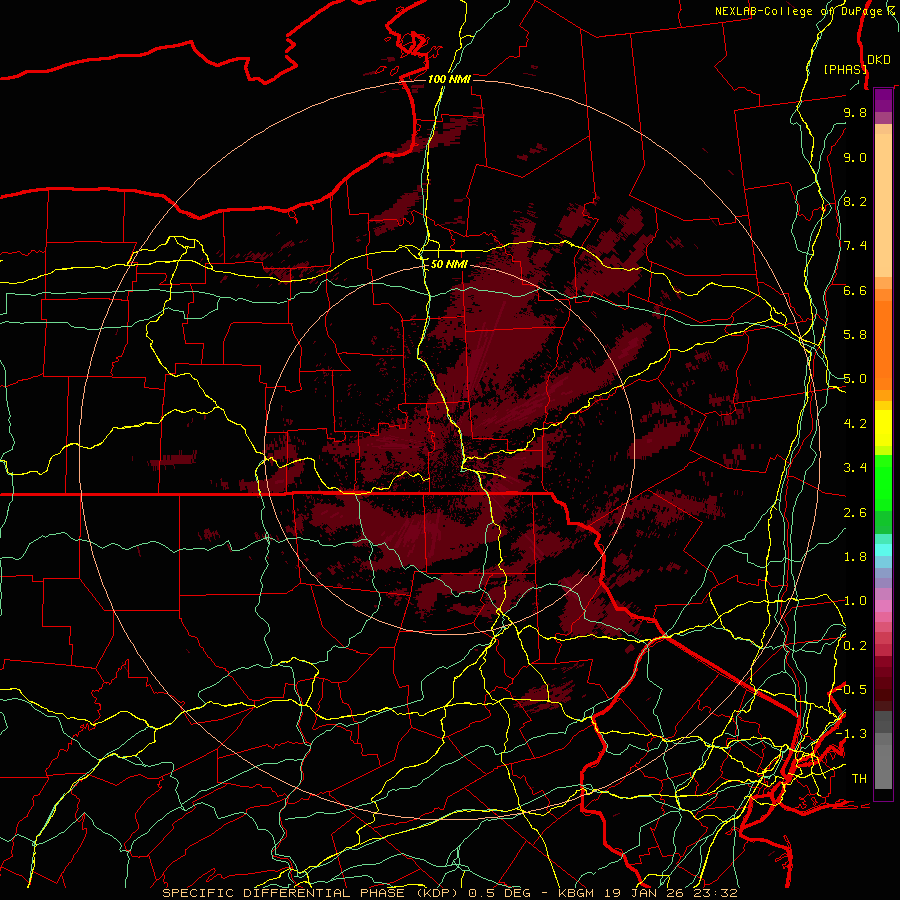The image size is (900, 900).
Task: Pick the cyan band of the color bar
Action: click(x=883, y=550)
